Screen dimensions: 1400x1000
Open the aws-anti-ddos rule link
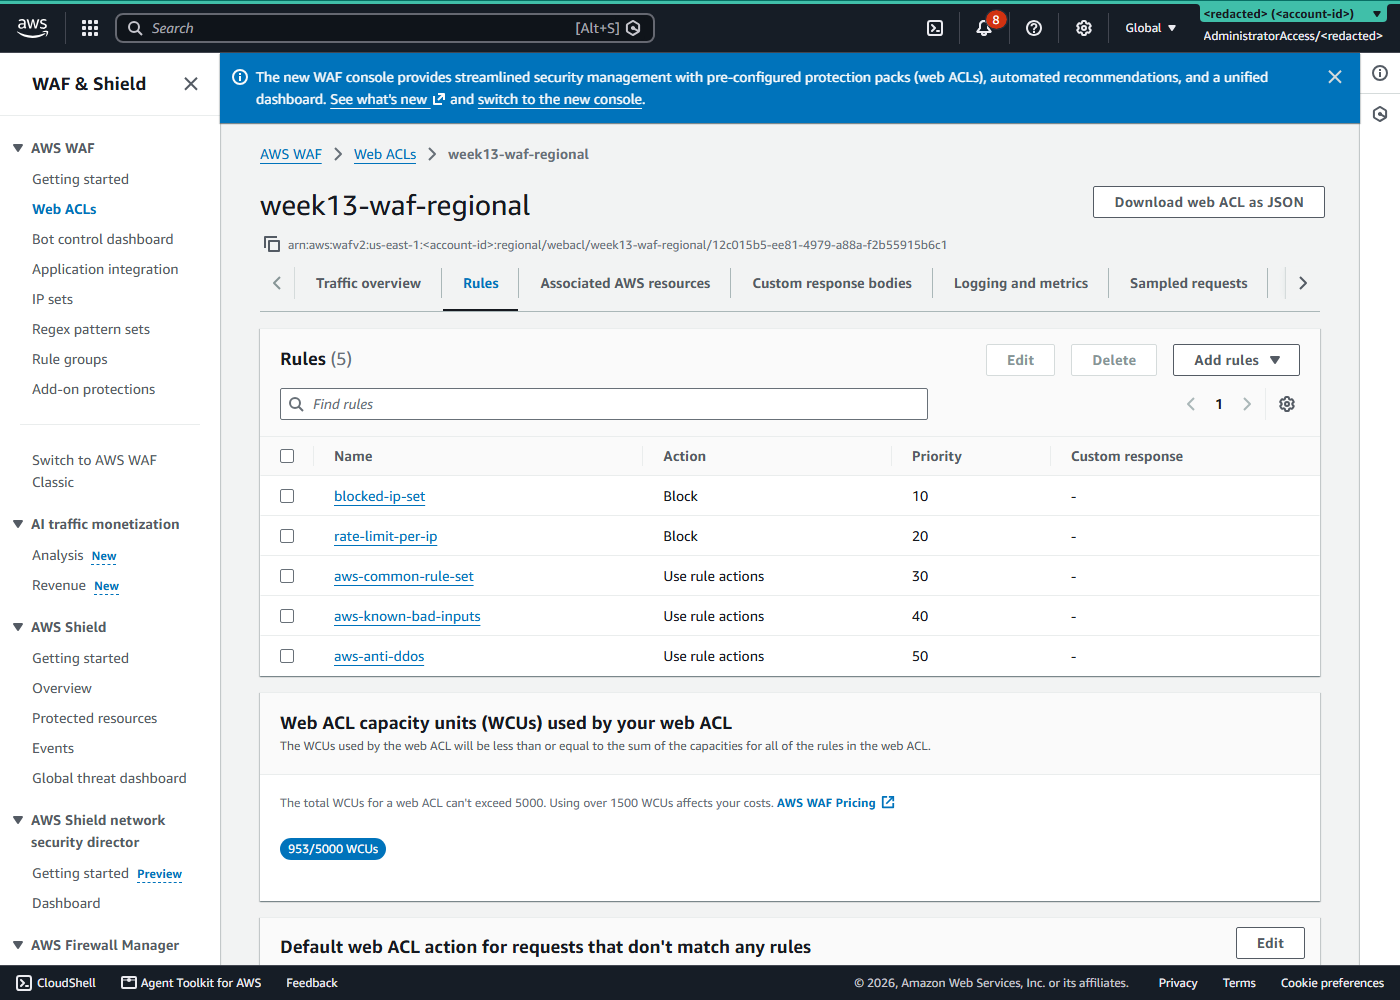click(379, 656)
